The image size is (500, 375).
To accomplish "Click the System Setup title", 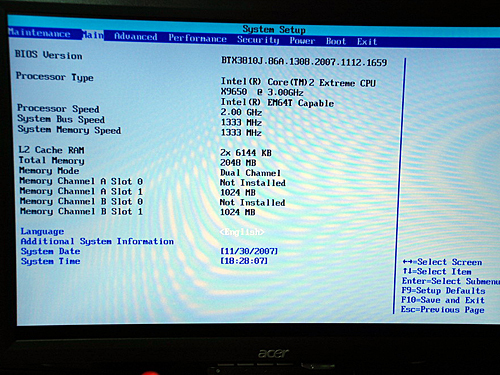I will tap(274, 29).
